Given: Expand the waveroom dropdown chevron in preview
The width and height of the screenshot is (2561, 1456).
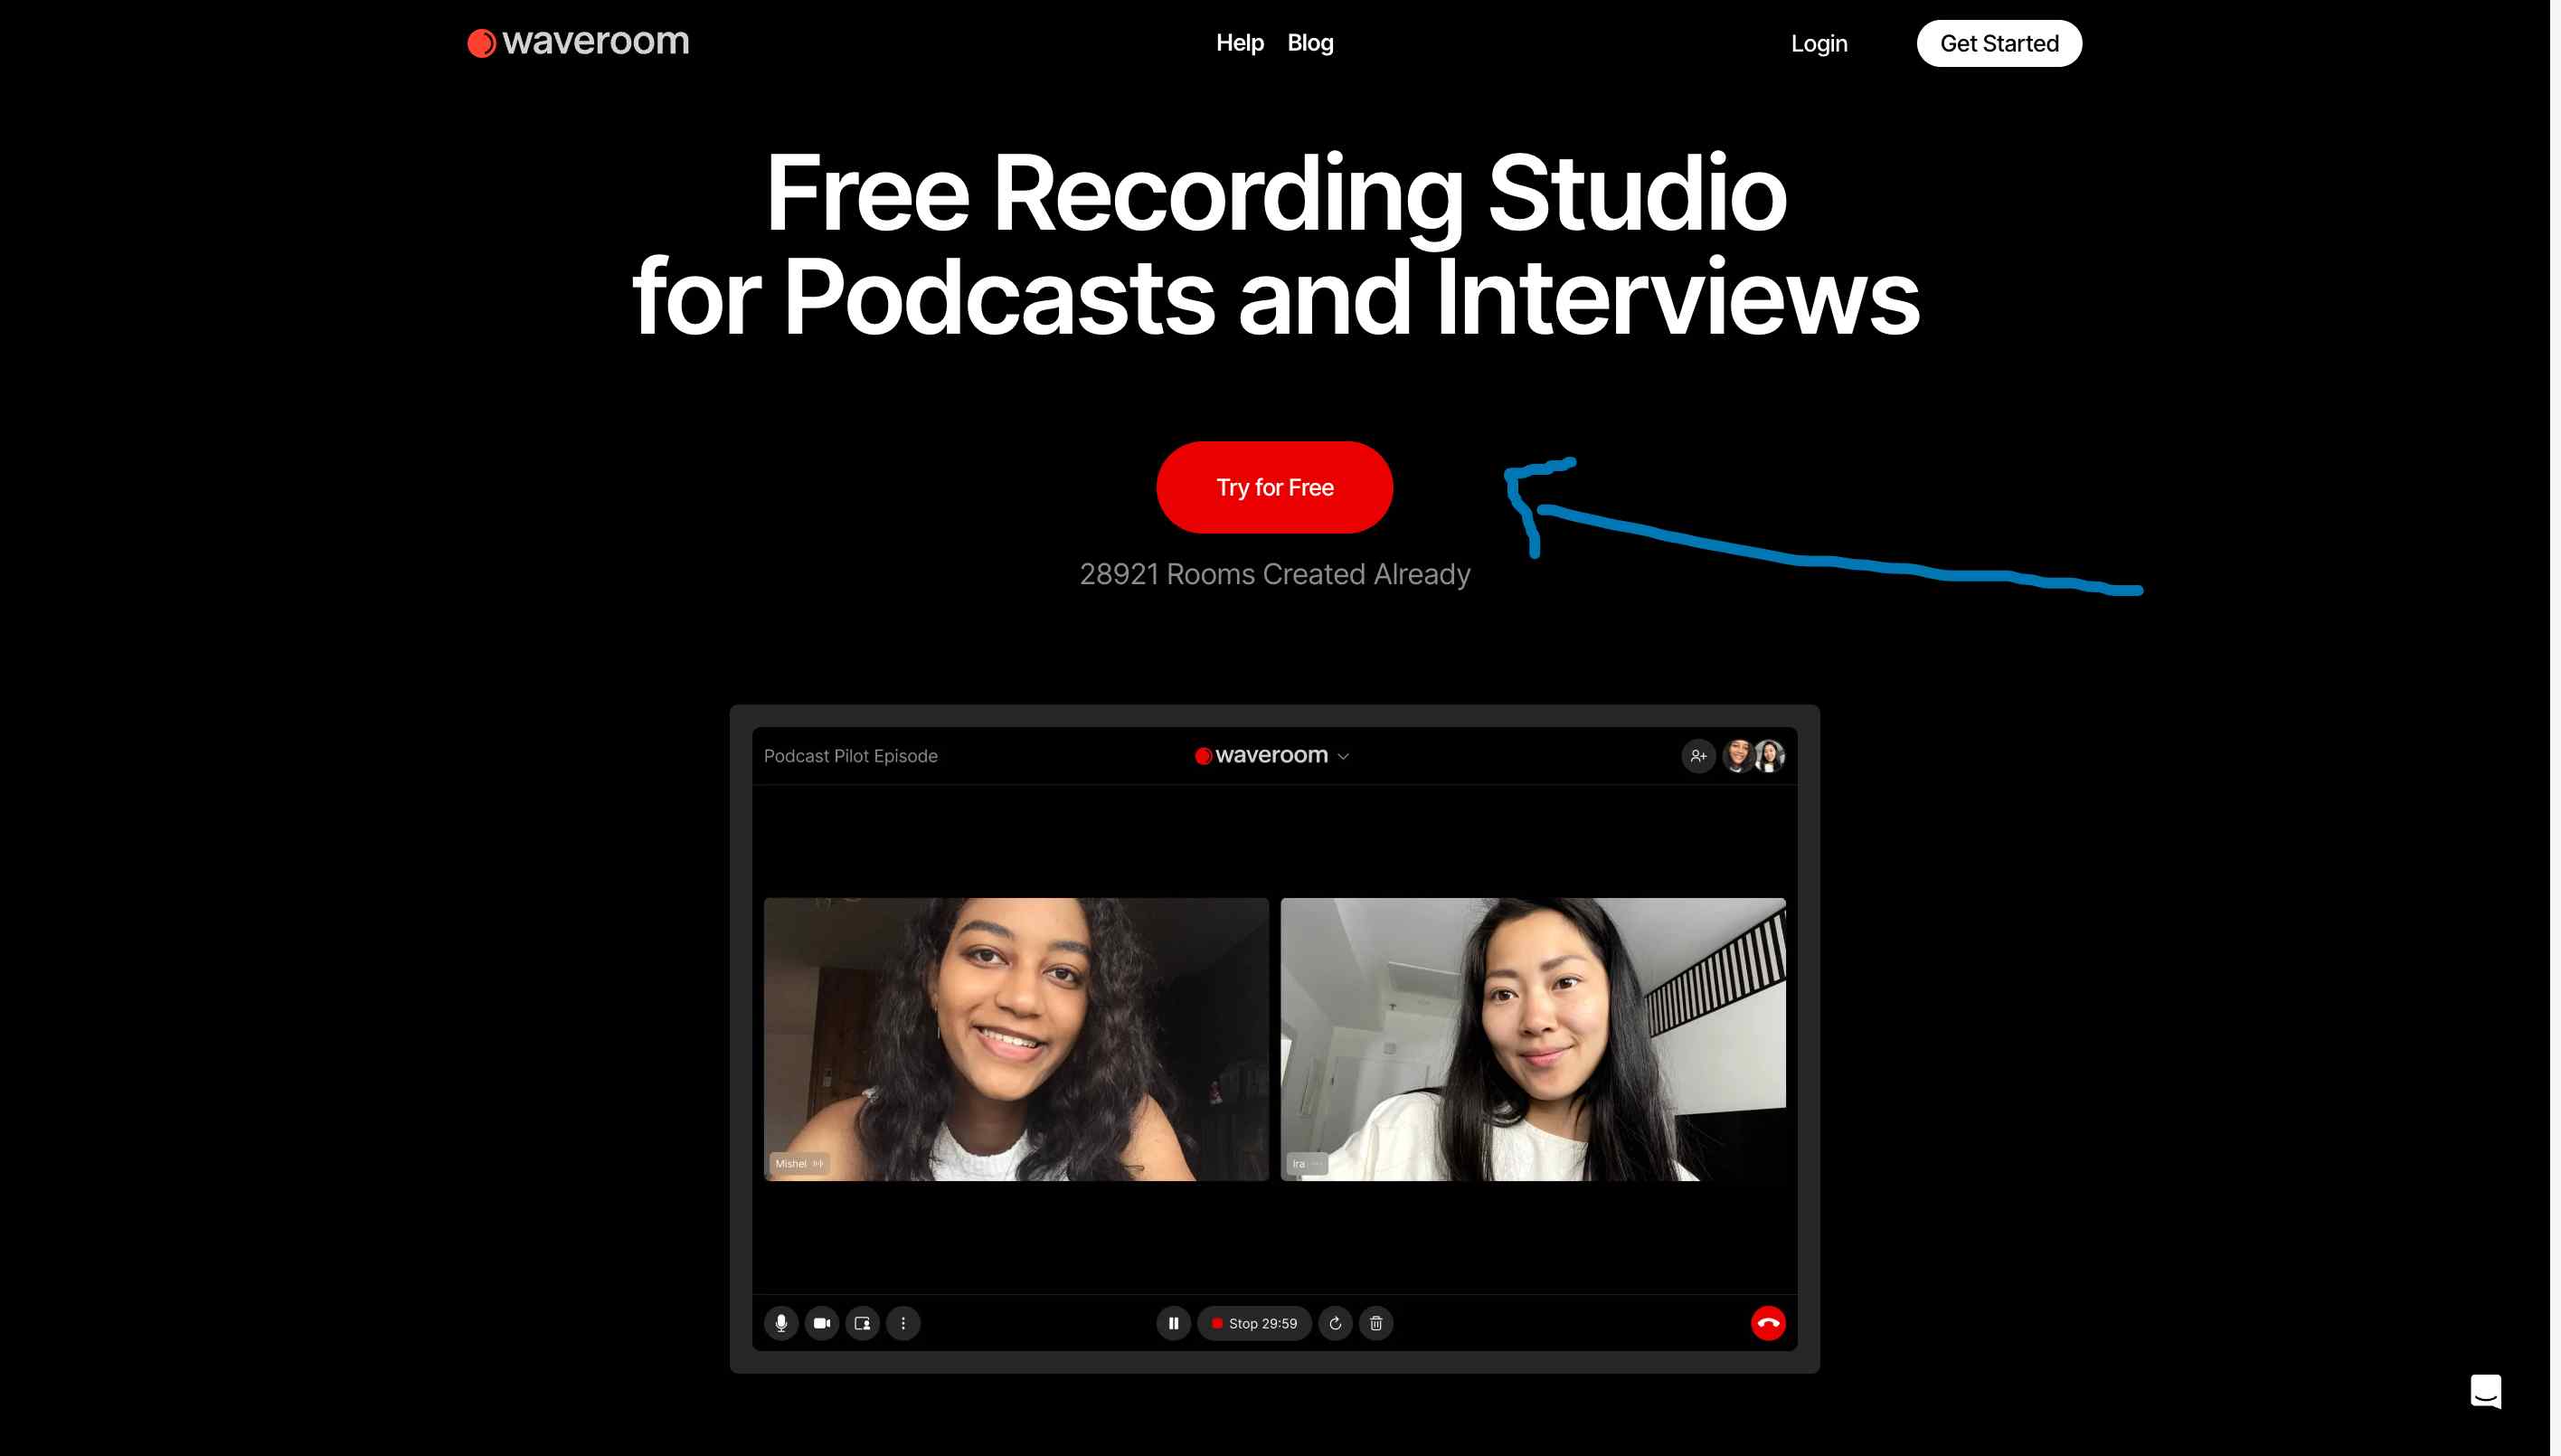Looking at the screenshot, I should point(1343,757).
